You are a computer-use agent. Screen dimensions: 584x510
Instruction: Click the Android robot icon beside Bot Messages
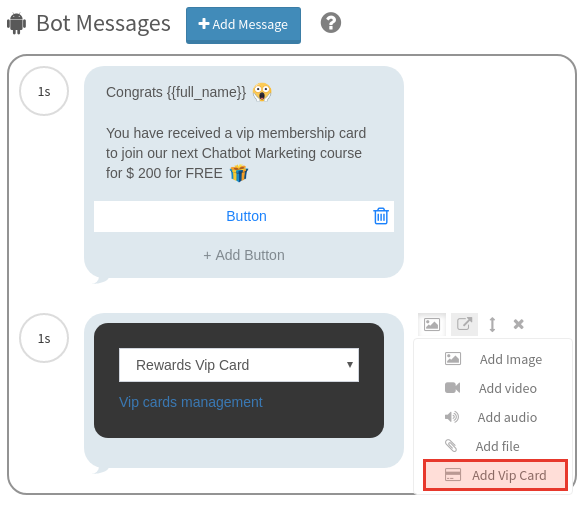coord(16,23)
